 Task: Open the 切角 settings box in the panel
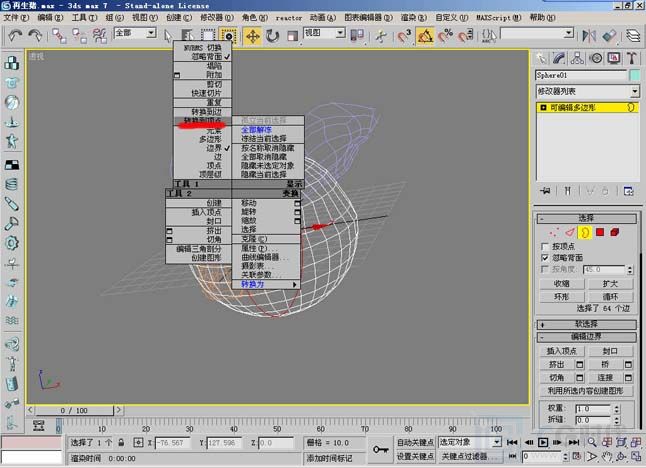(580, 378)
